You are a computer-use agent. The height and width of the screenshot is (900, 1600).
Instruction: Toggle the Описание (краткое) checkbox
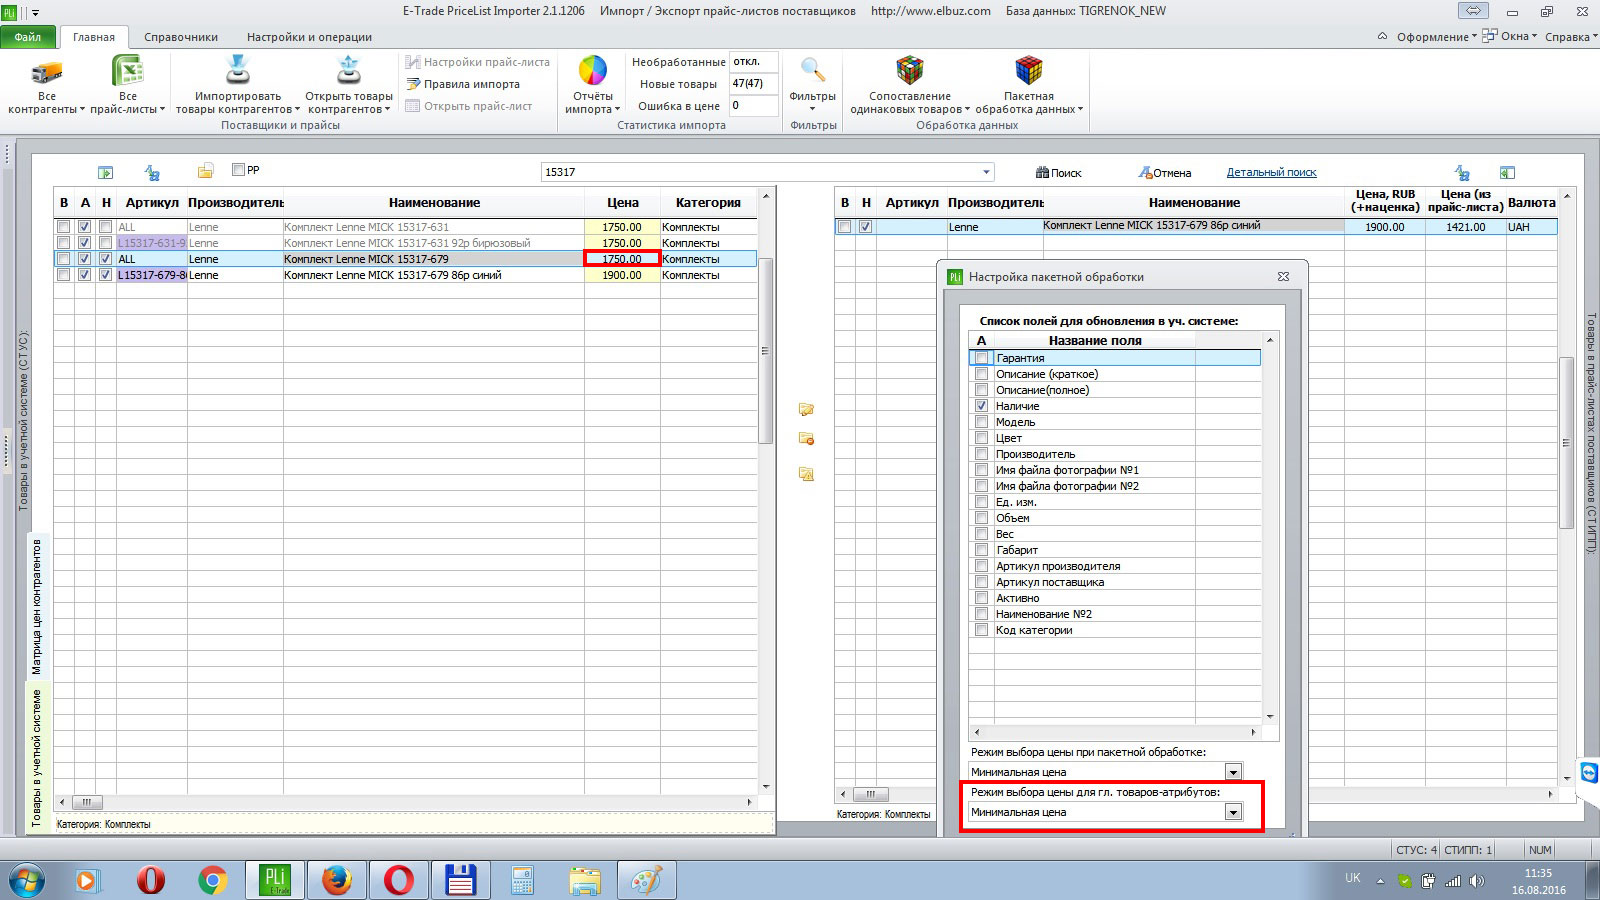tap(982, 374)
